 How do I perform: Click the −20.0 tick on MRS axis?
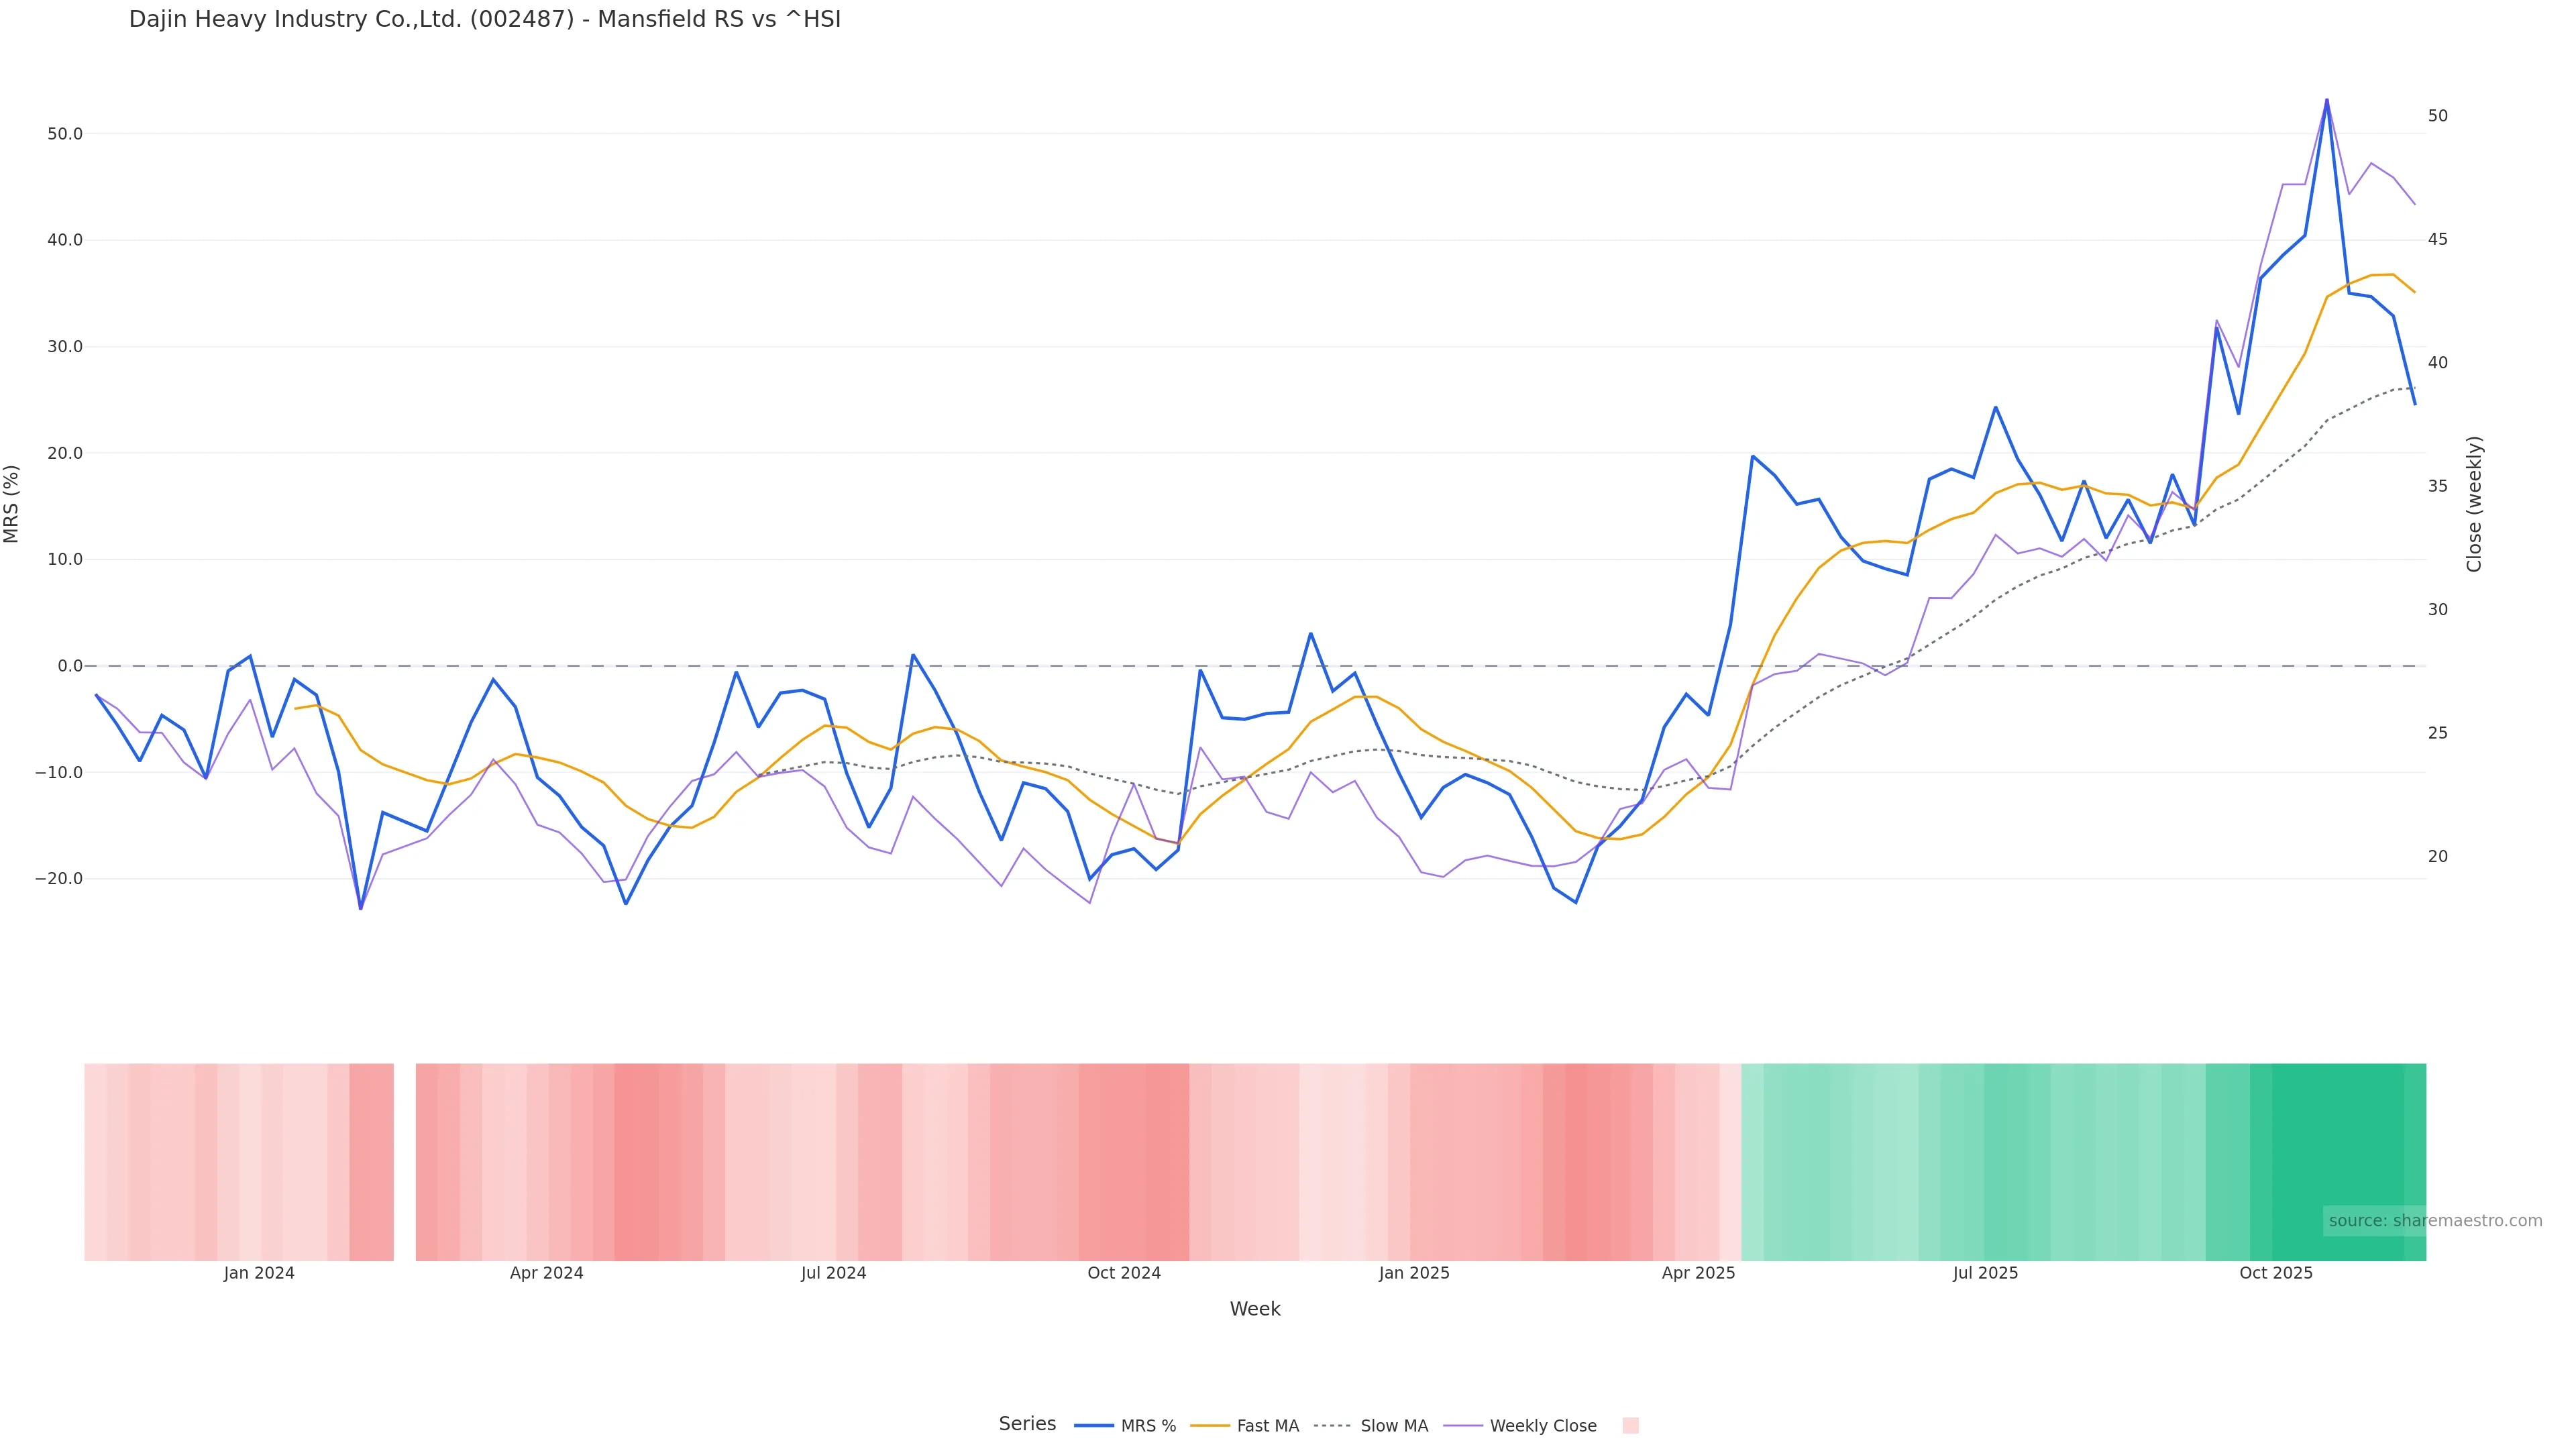pyautogui.click(x=59, y=879)
